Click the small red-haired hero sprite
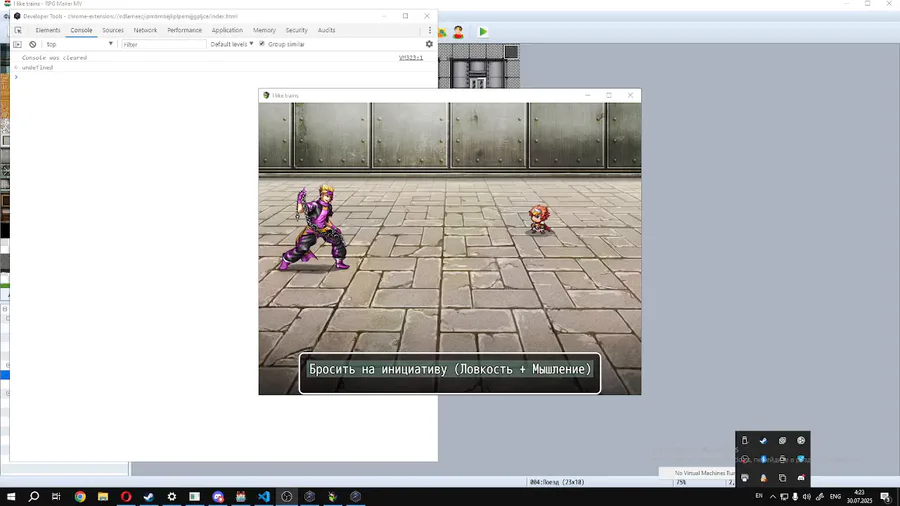 pyautogui.click(x=540, y=220)
